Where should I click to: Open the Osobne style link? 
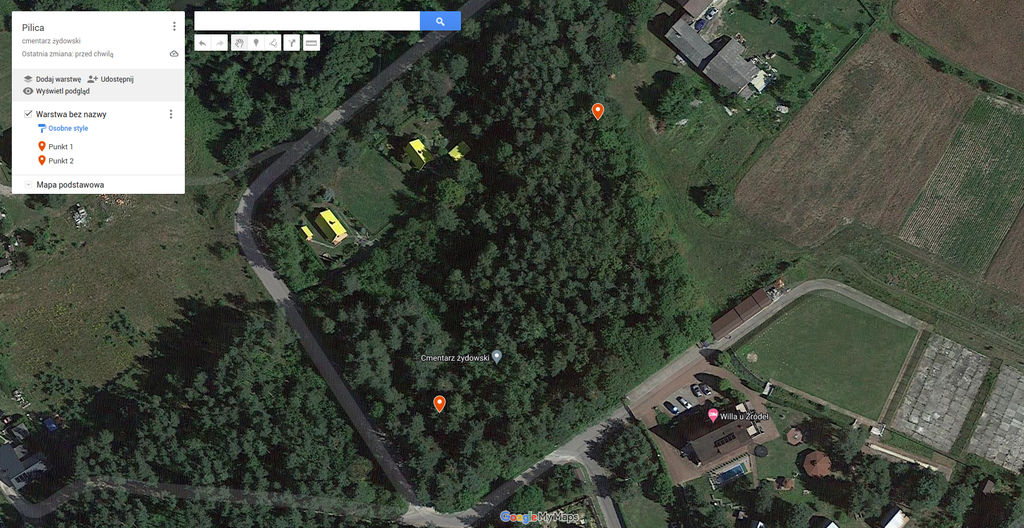[63, 129]
